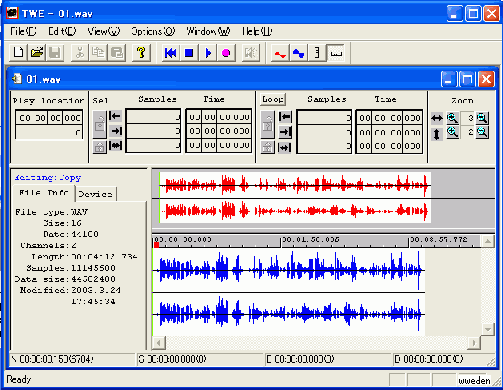The image size is (503, 390).
Task: Click the first Sel Samples input field
Action: (153, 117)
